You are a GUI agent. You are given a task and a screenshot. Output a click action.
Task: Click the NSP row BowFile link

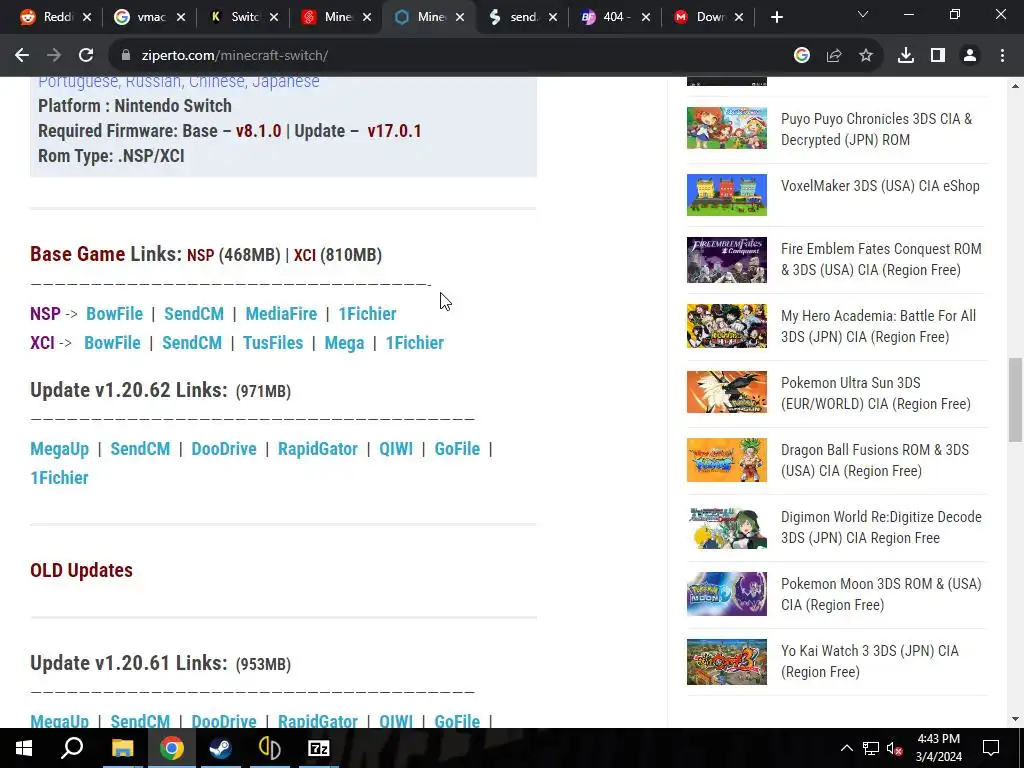[x=114, y=313]
